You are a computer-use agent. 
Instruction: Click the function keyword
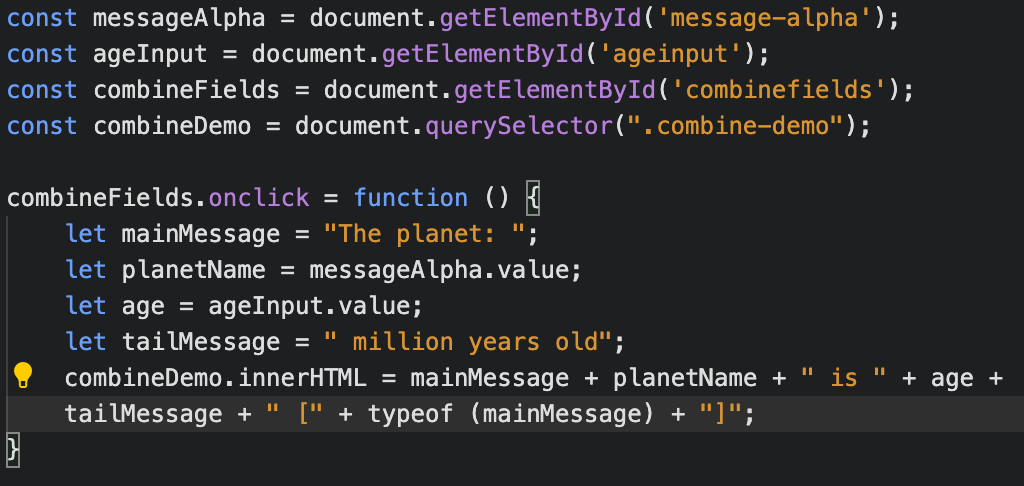point(411,198)
